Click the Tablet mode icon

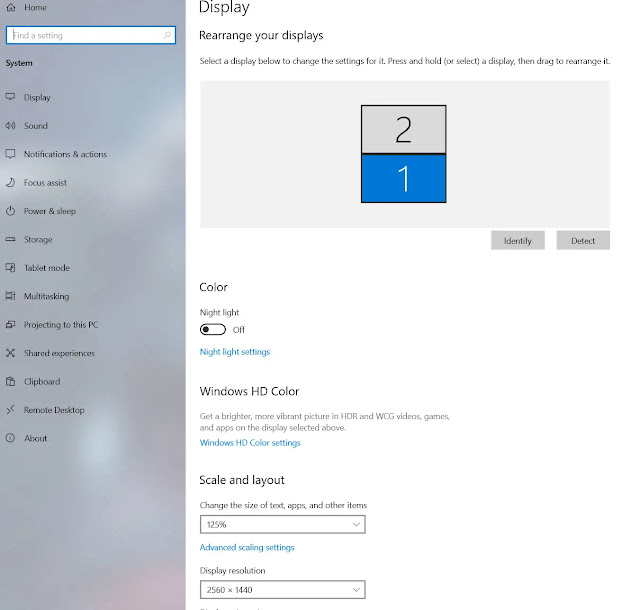(x=11, y=268)
